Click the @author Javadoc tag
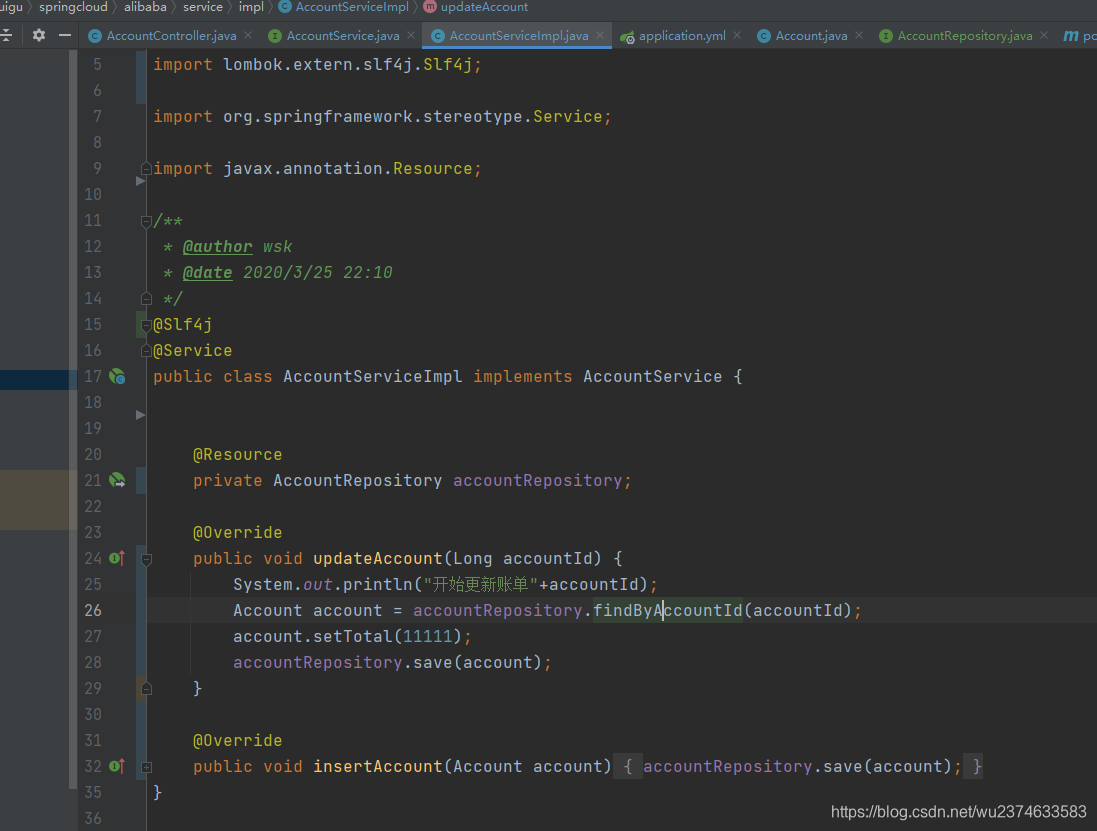The image size is (1097, 831). coord(217,247)
